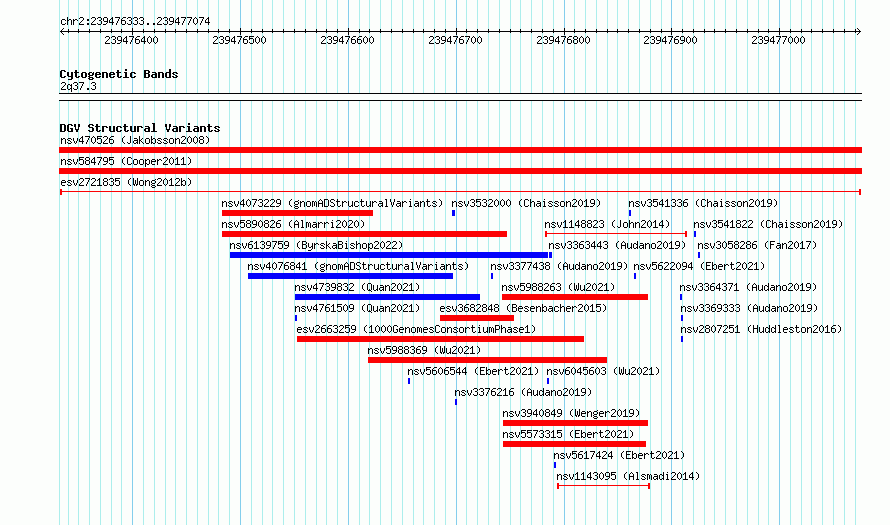
Task: Click esv2663259 1000GenomesConsortiumPhase1 label
Action: 416,329
